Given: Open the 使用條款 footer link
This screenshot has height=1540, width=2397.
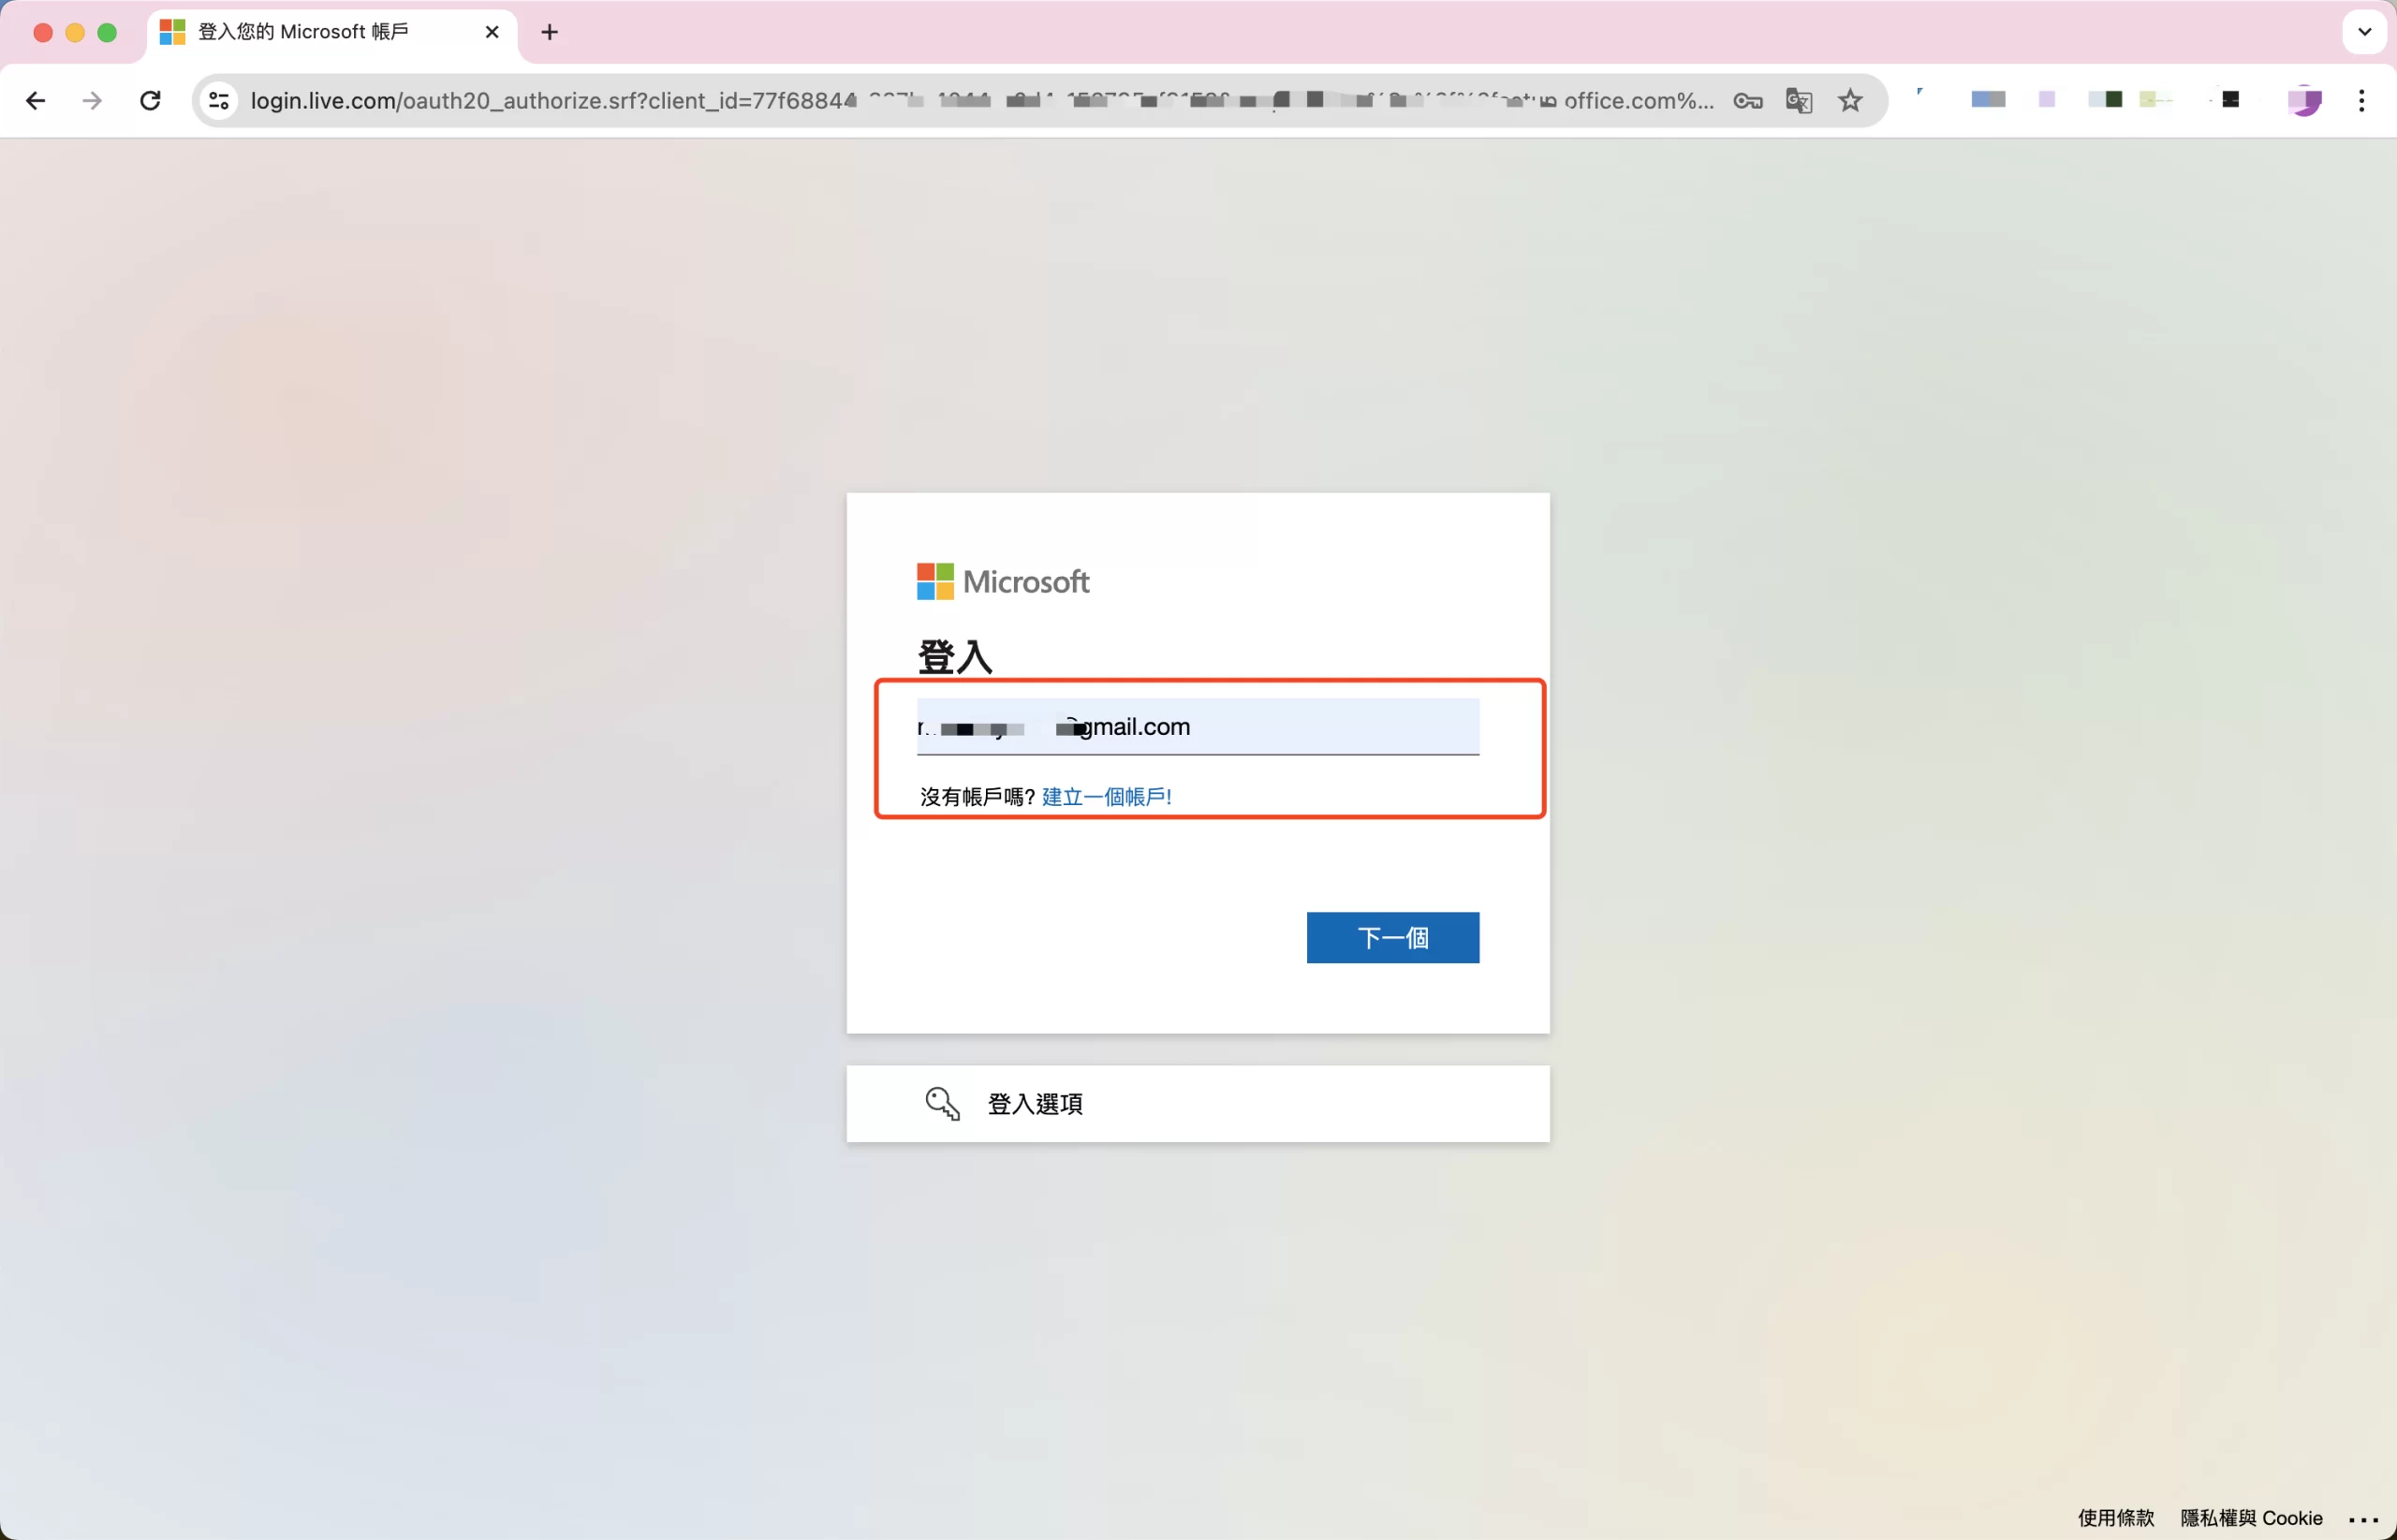Looking at the screenshot, I should [x=2115, y=1518].
